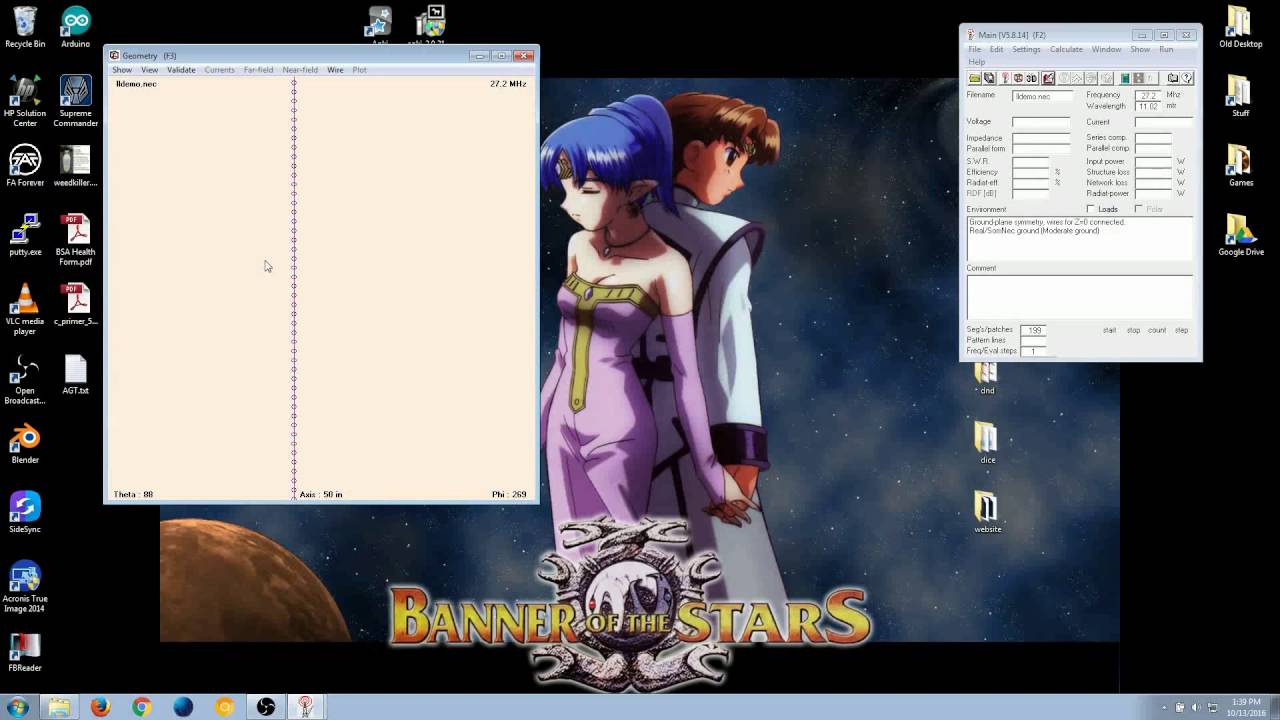Open File Explorer from the taskbar
1280x720 pixels.
[59, 707]
